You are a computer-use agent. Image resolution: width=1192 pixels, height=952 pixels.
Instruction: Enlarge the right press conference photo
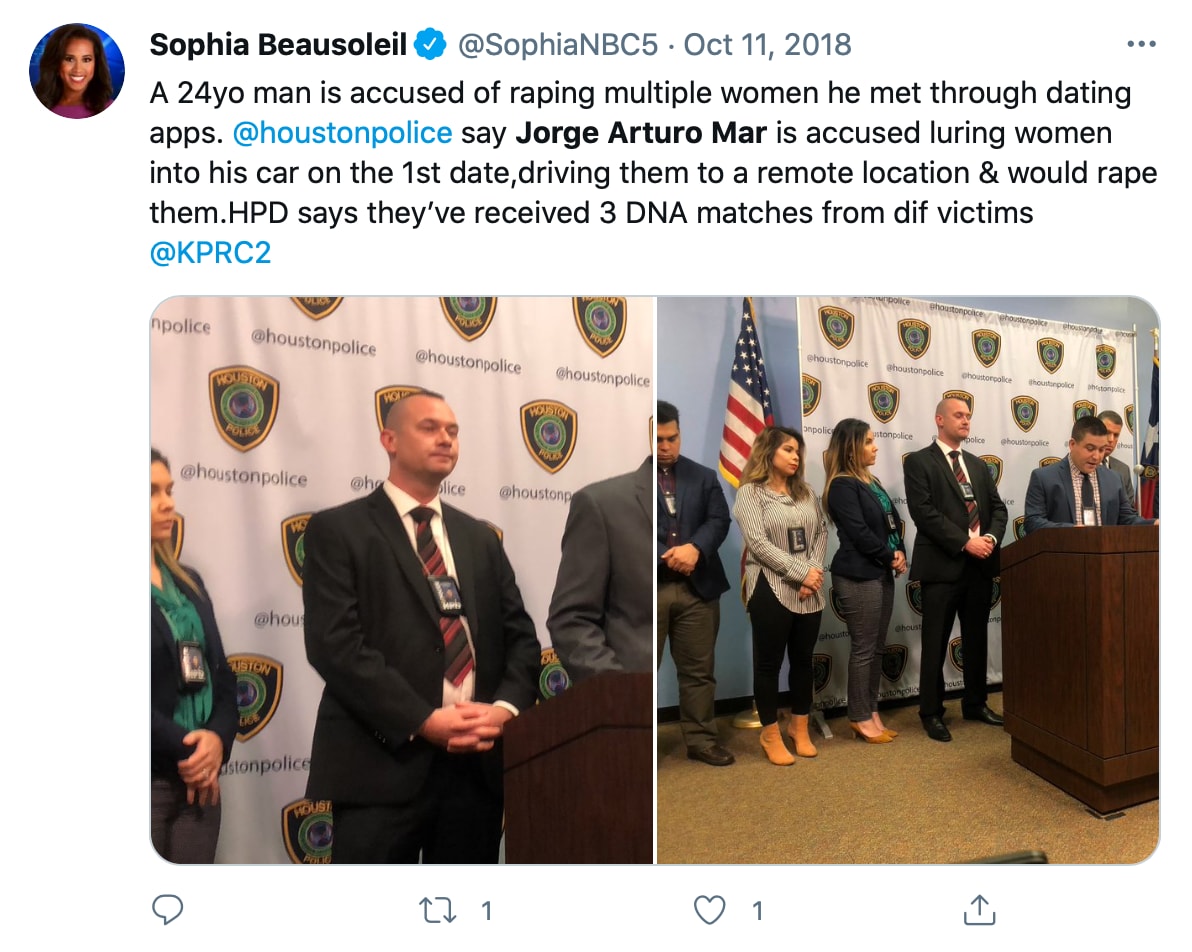[908, 580]
